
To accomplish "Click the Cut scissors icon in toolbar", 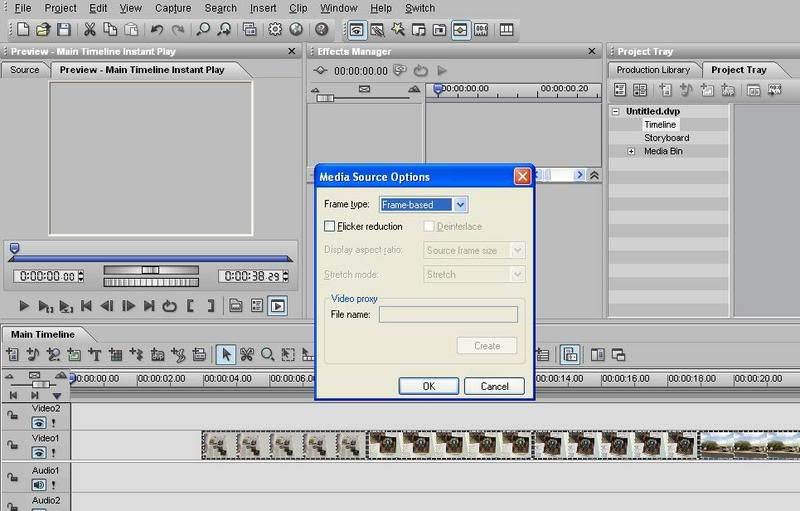I will click(90, 30).
